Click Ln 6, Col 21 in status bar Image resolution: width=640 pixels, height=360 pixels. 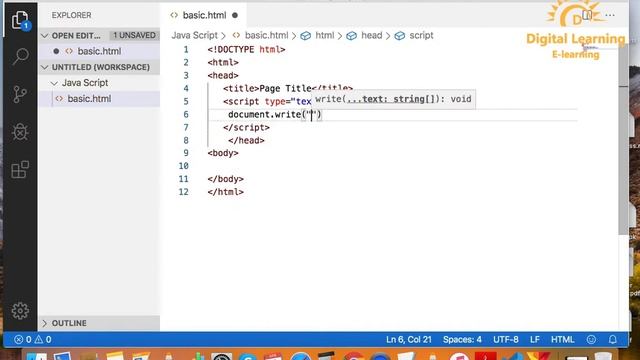click(409, 340)
